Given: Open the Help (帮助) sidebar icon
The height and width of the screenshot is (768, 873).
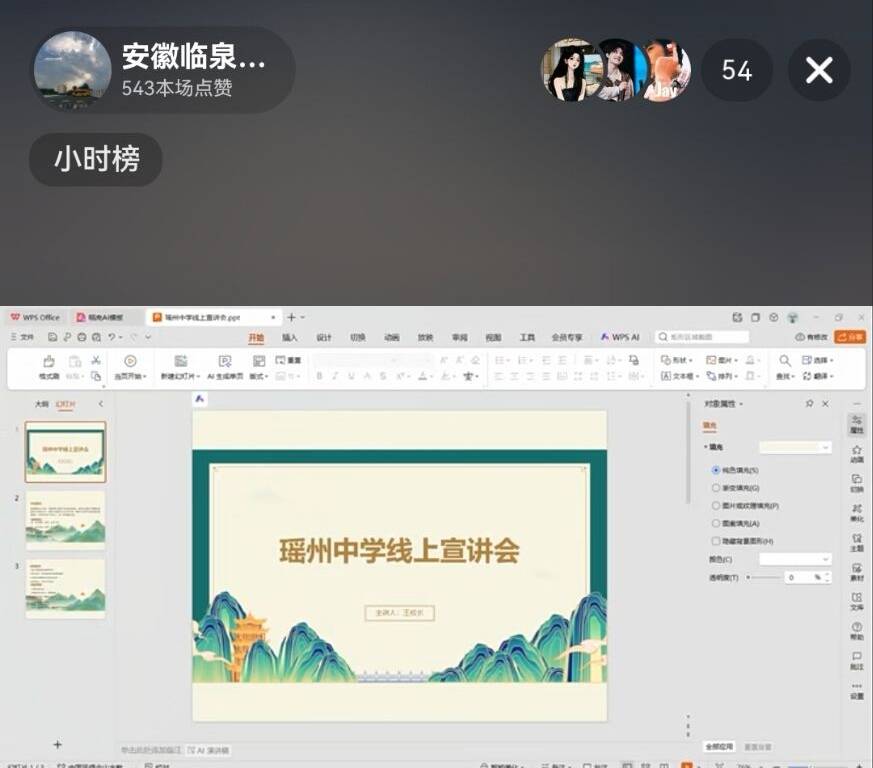Looking at the screenshot, I should (857, 630).
